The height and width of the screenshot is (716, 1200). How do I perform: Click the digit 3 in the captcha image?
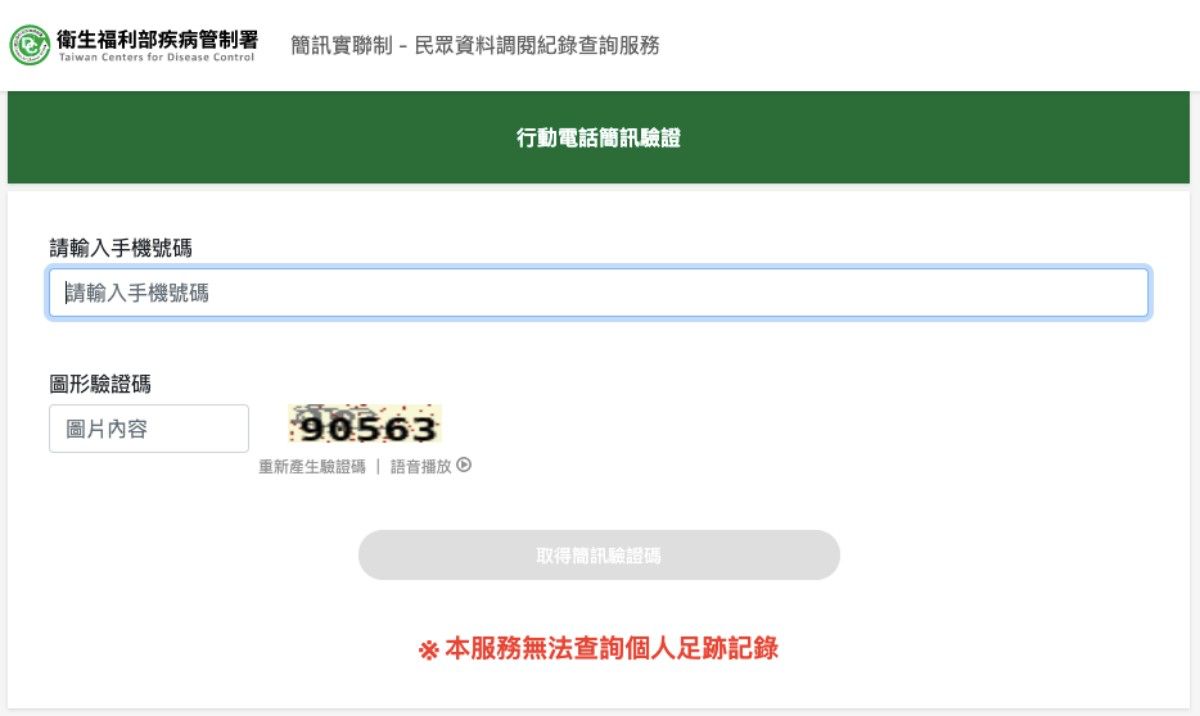pos(424,430)
